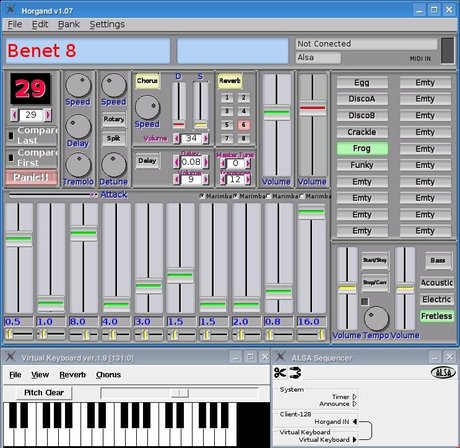Toggle the Reverb effect button
The height and width of the screenshot is (448, 460).
click(230, 81)
